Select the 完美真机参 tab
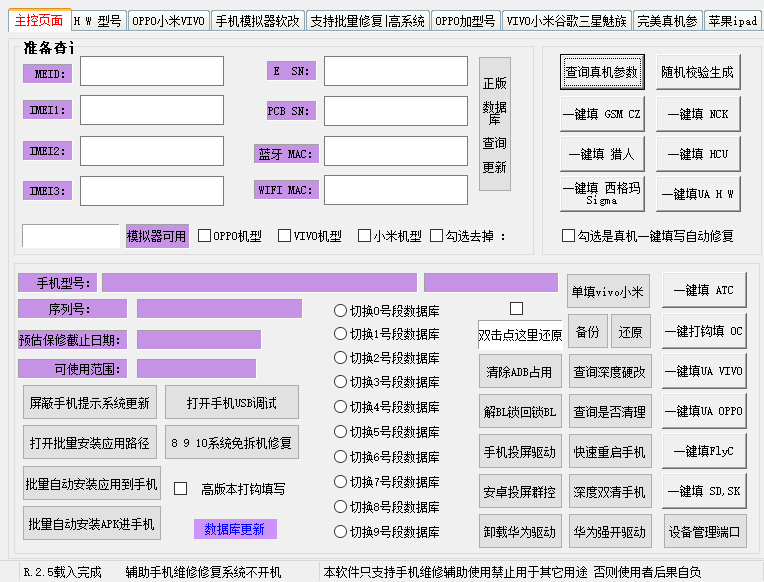The width and height of the screenshot is (764, 582). pyautogui.click(x=668, y=21)
